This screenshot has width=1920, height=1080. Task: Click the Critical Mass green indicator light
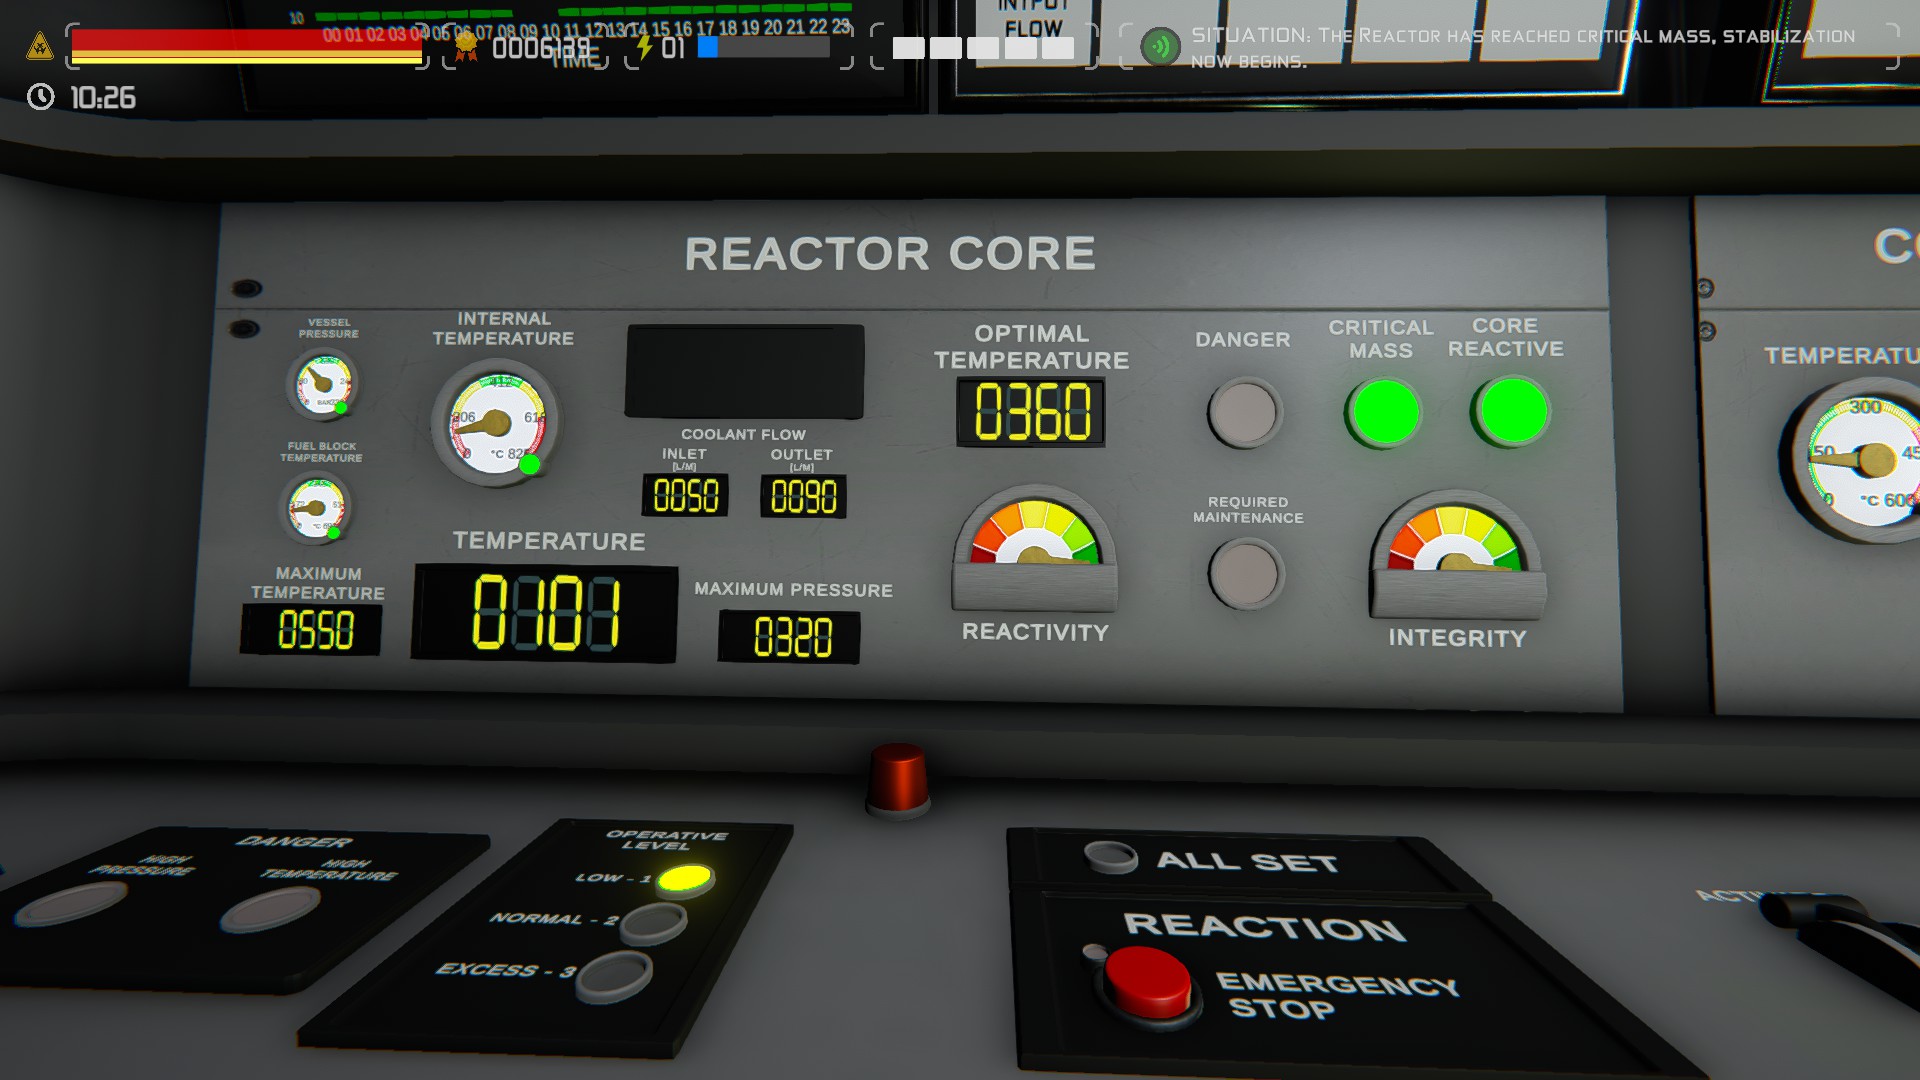coord(1384,412)
